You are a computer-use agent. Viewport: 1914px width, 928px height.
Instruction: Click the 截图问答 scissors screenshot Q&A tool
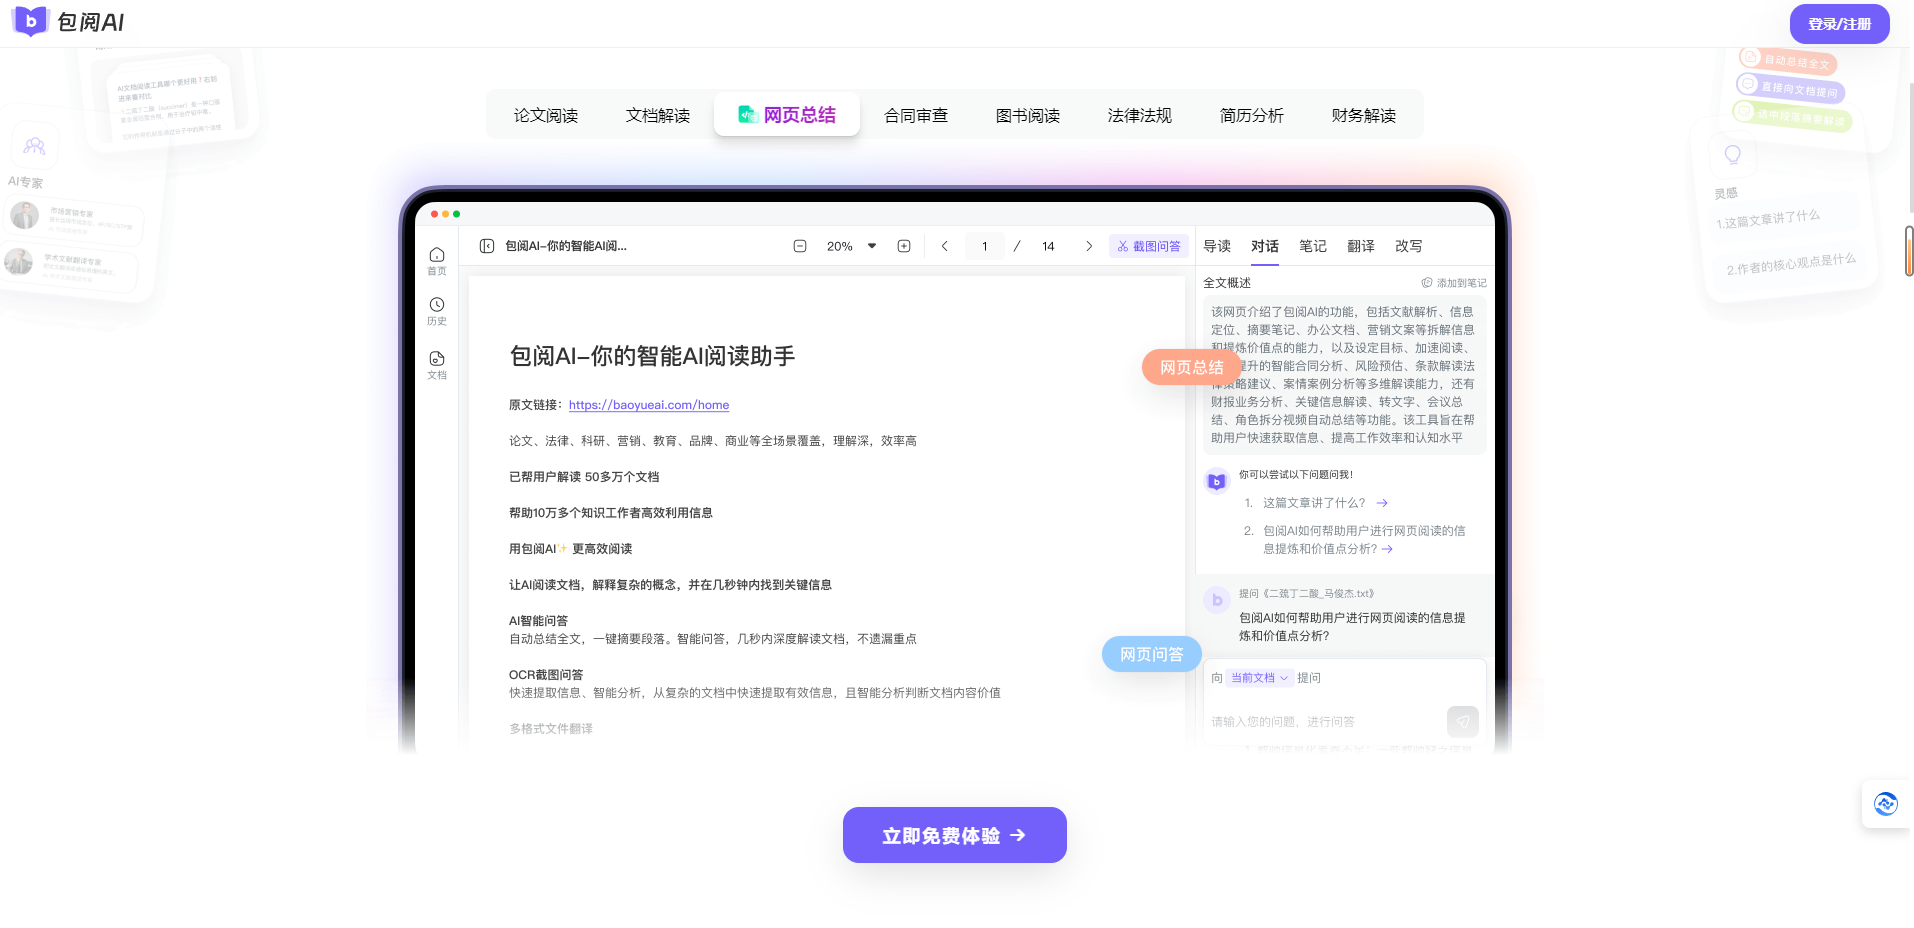(x=1148, y=245)
